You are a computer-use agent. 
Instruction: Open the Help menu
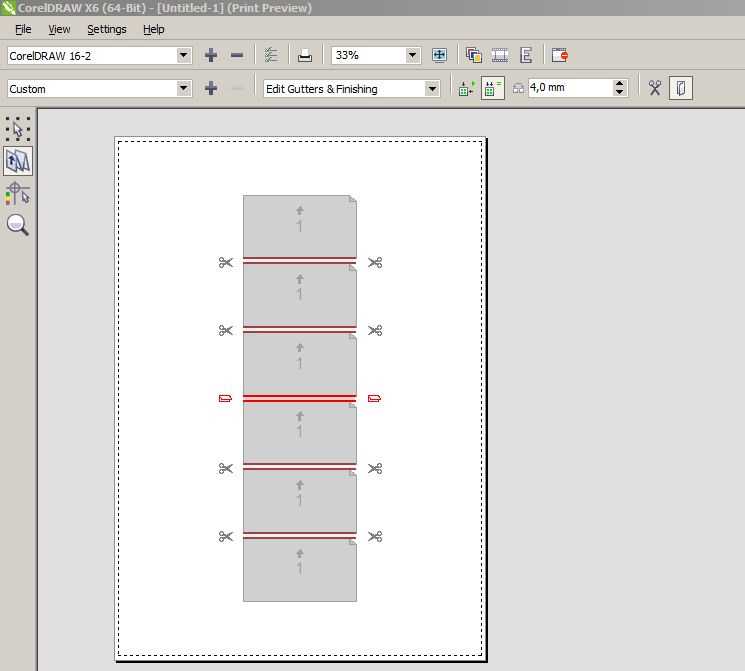pyautogui.click(x=153, y=29)
